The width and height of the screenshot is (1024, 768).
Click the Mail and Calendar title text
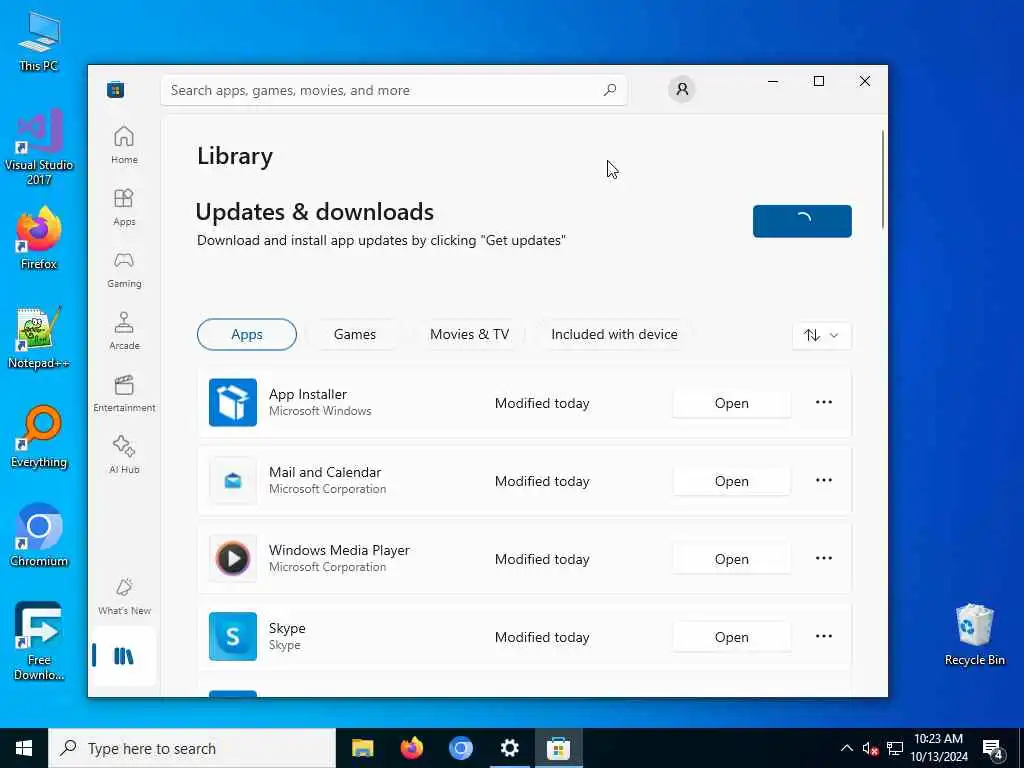[325, 472]
